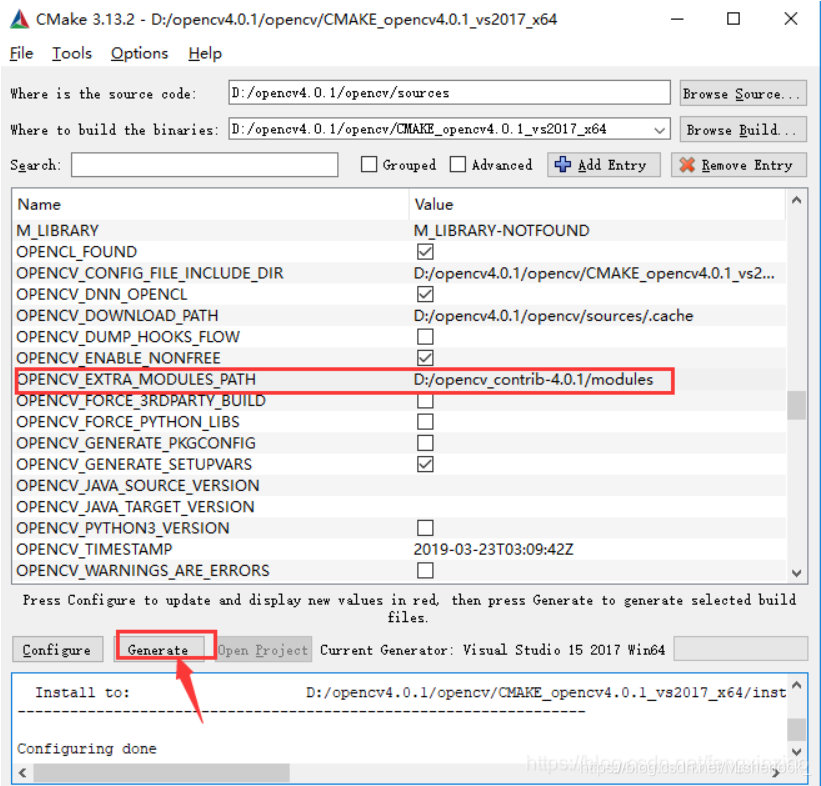Image resolution: width=821 pixels, height=786 pixels.
Task: Check the OPENCV_FORCE_PYTHON_LIBS checkbox
Action: [x=425, y=422]
